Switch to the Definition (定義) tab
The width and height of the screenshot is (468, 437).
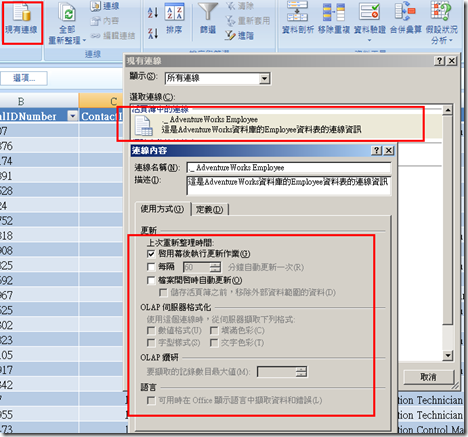coord(209,210)
